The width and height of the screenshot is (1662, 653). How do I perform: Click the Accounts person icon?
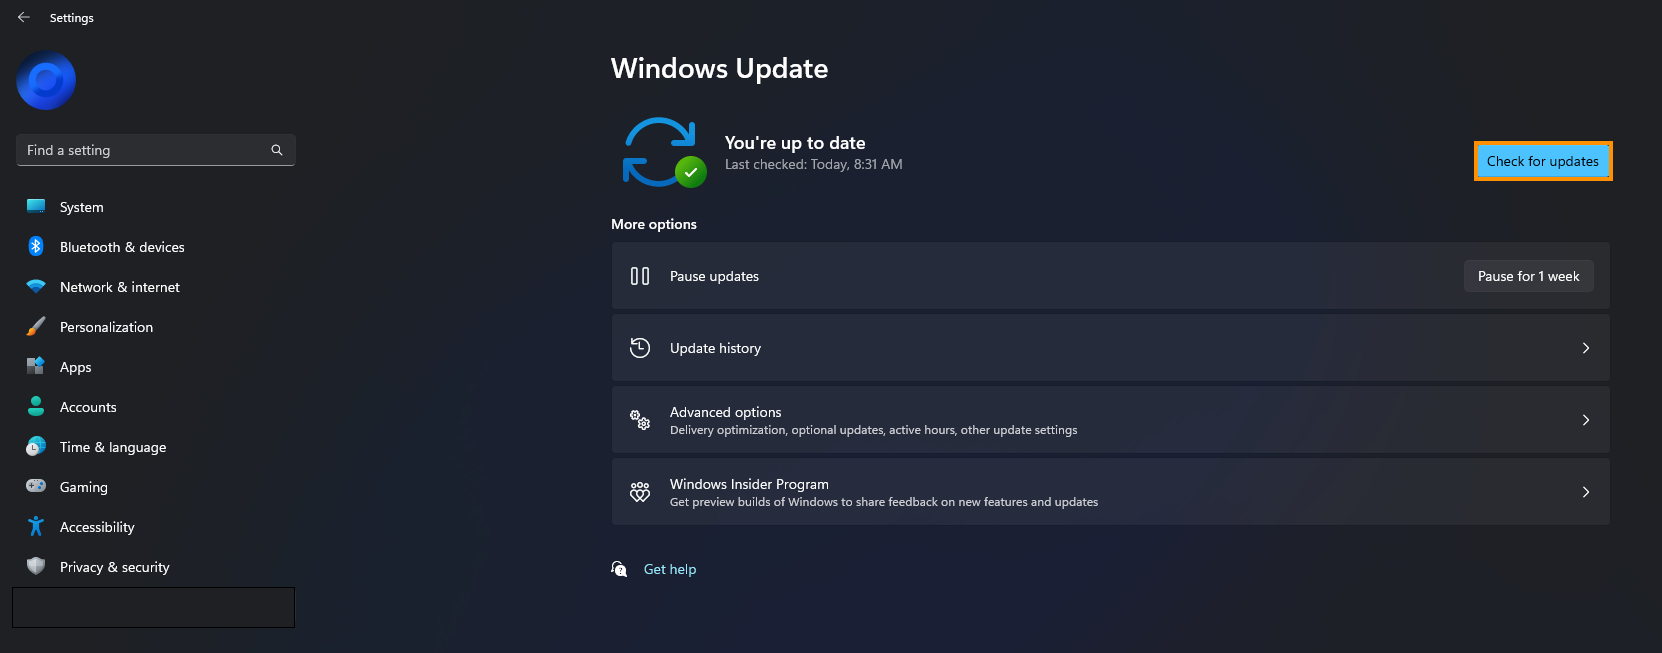click(x=36, y=406)
